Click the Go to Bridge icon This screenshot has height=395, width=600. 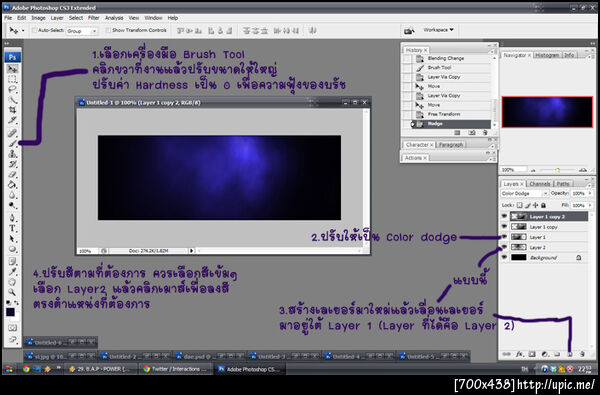409,31
